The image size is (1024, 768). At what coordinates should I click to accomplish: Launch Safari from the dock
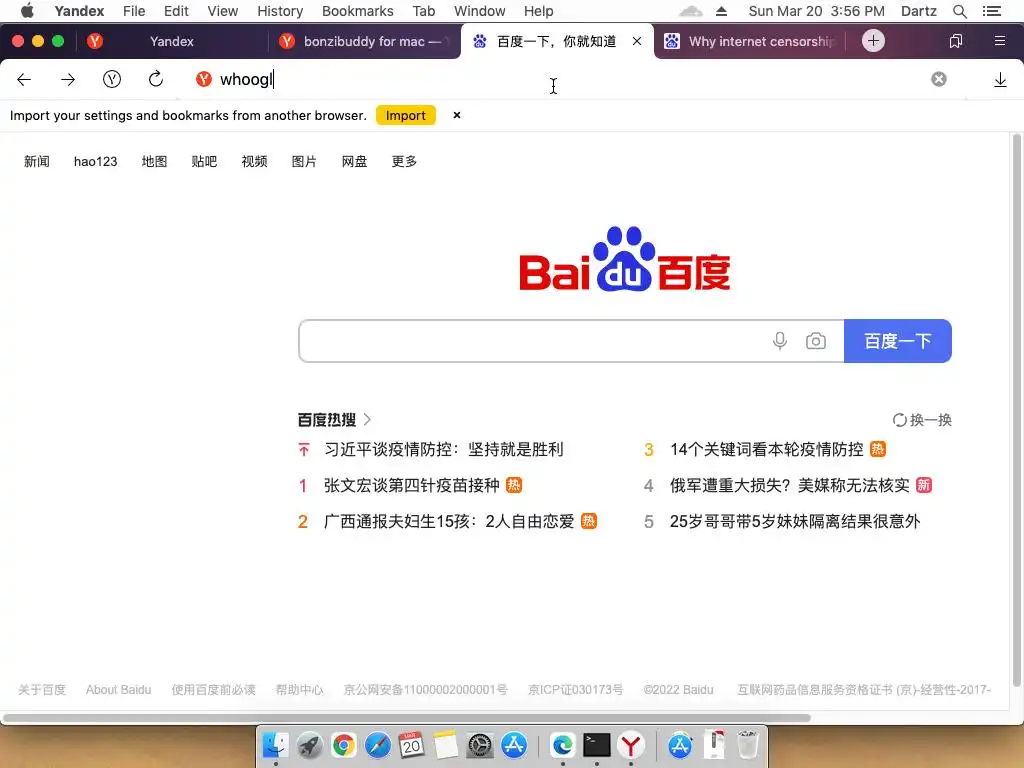[377, 745]
